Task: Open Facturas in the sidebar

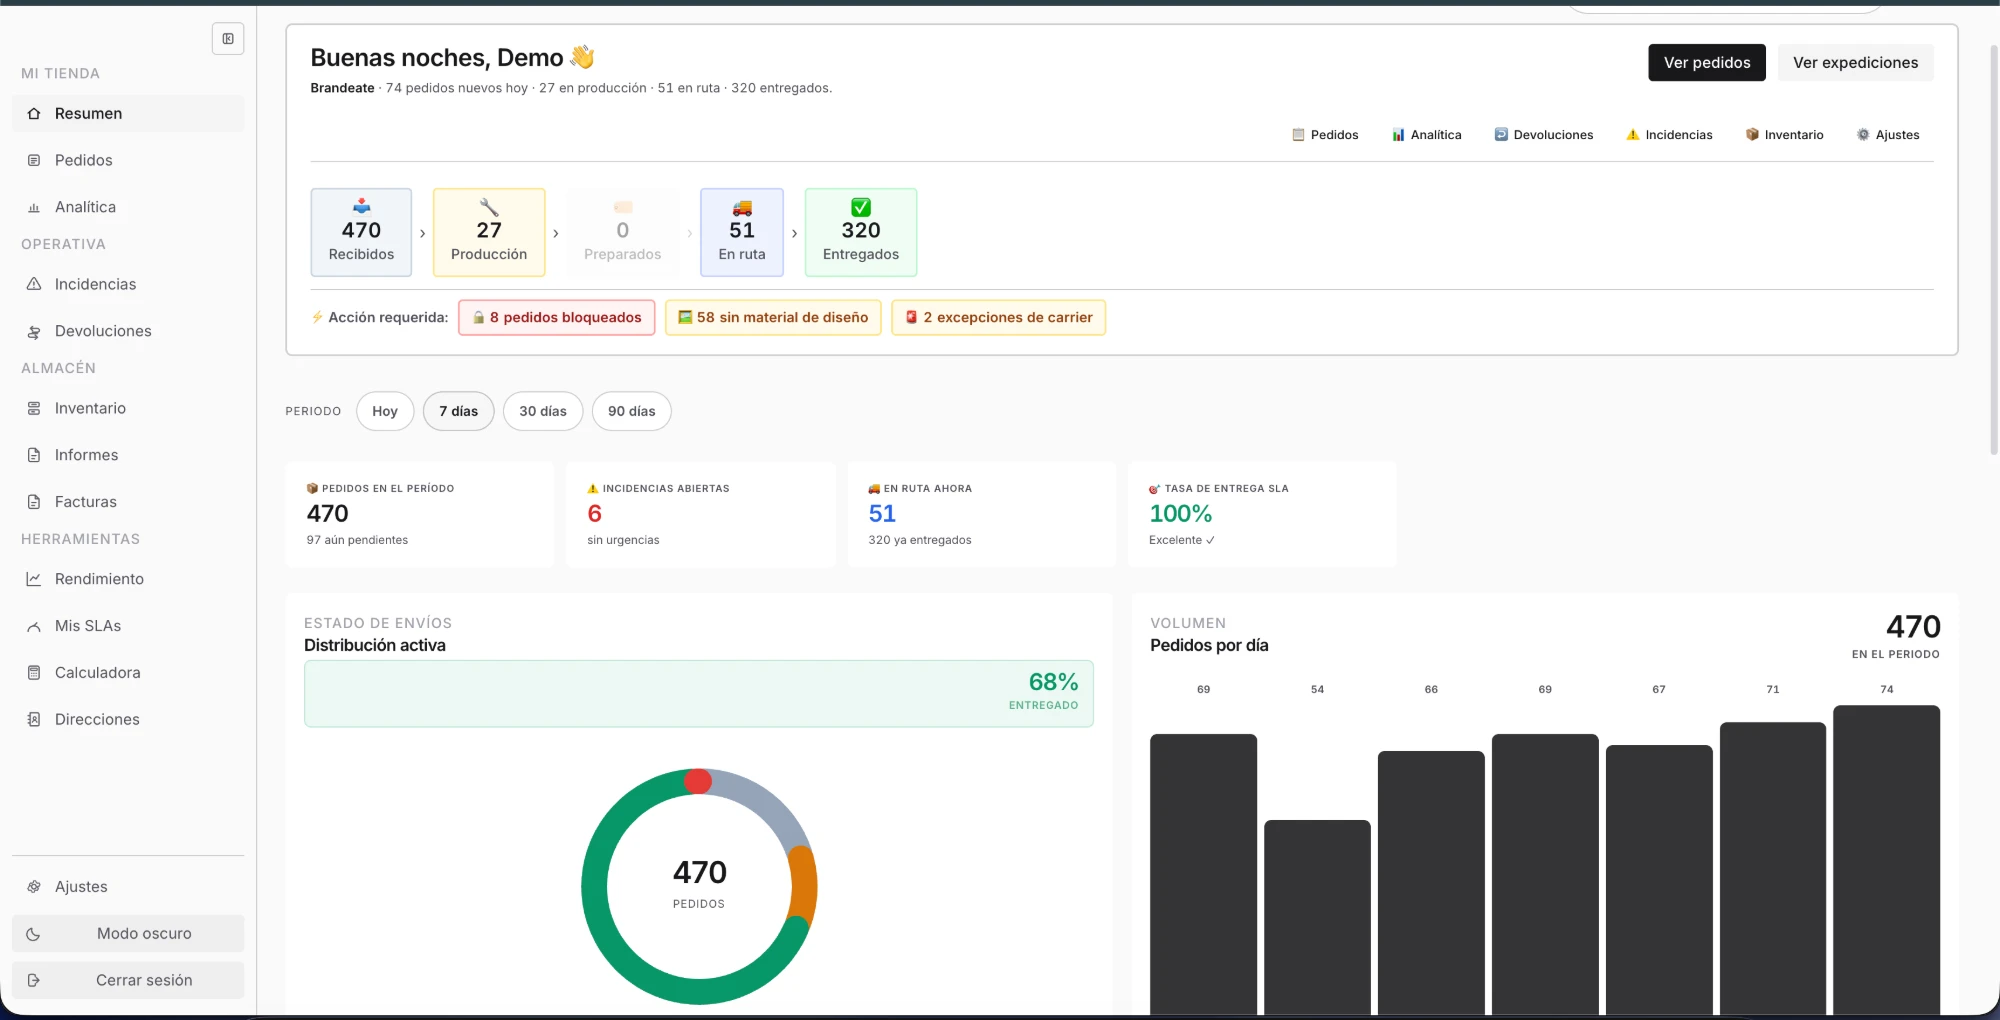Action: (128, 502)
